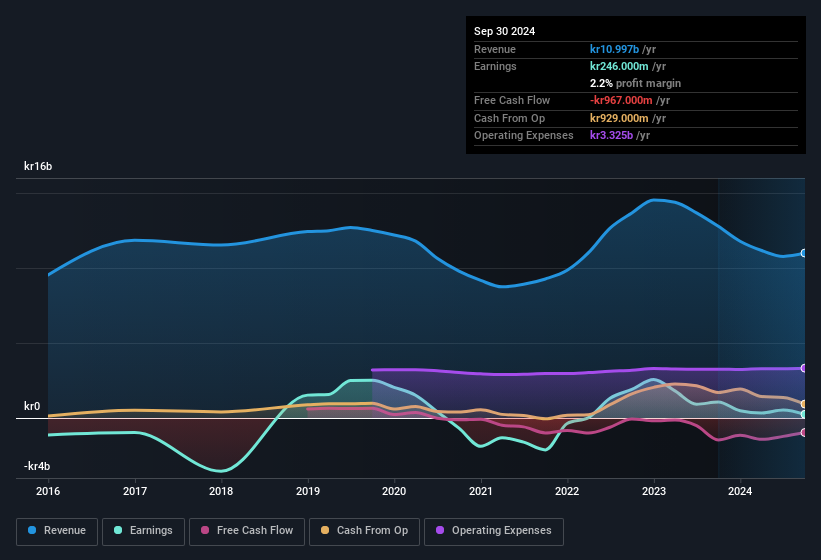Click the Earnings line end marker

(x=804, y=414)
